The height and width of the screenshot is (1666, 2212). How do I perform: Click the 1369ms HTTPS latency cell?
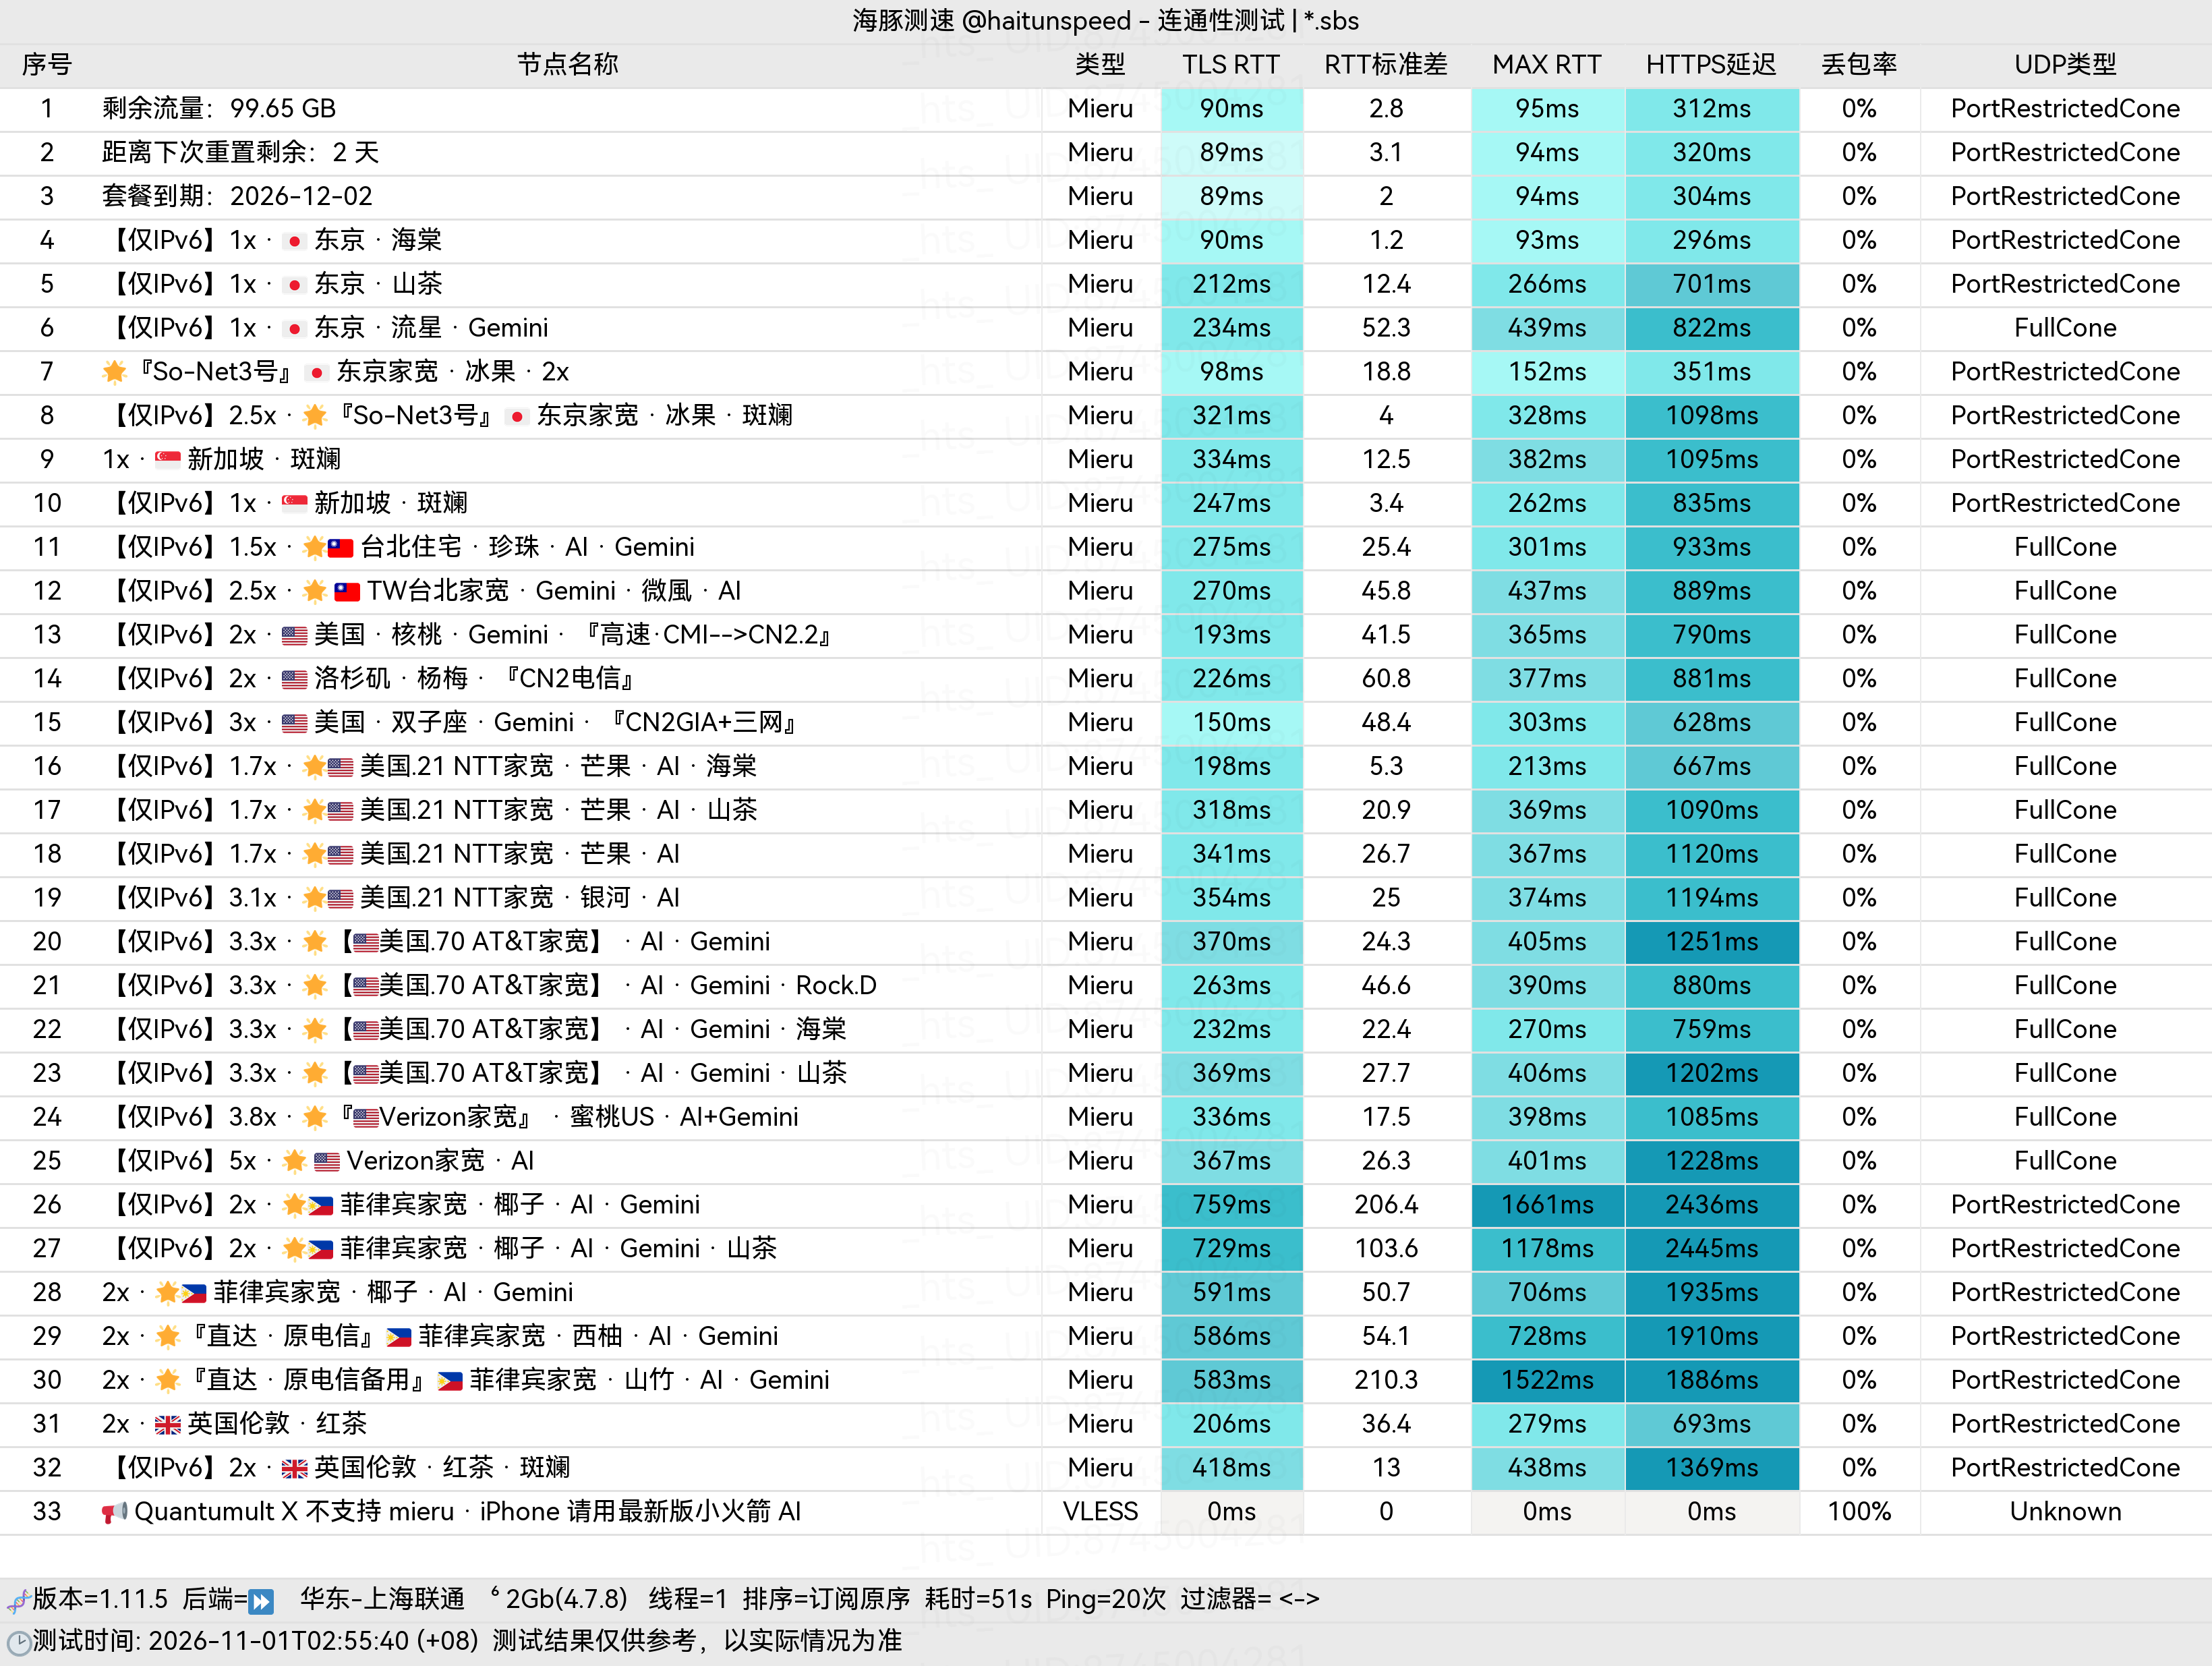tap(1712, 1468)
